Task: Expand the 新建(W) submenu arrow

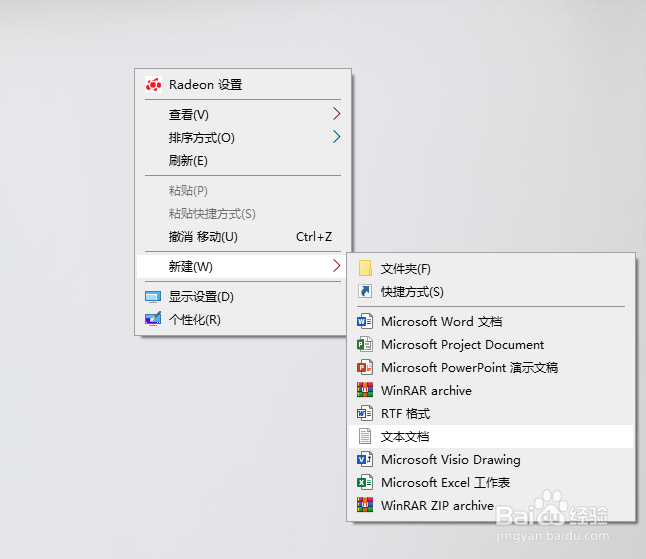Action: [337, 266]
